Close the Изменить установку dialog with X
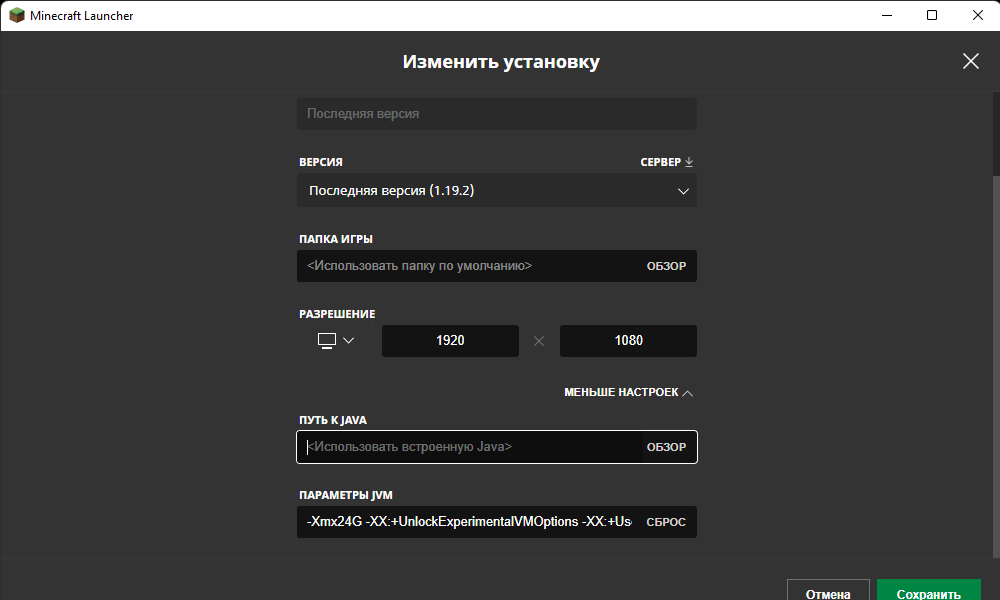Image resolution: width=1000 pixels, height=600 pixels. (971, 61)
